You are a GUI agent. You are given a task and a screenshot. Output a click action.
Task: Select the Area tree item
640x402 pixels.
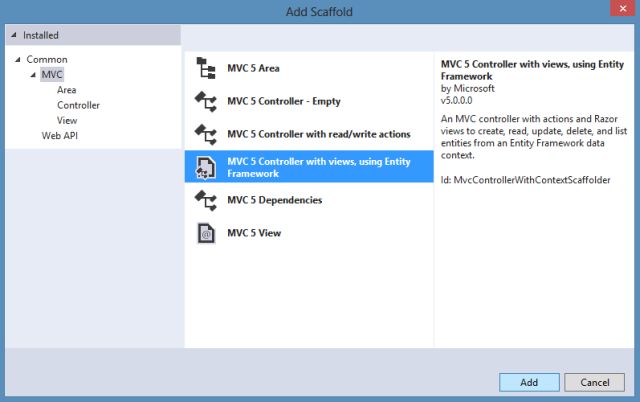[67, 90]
